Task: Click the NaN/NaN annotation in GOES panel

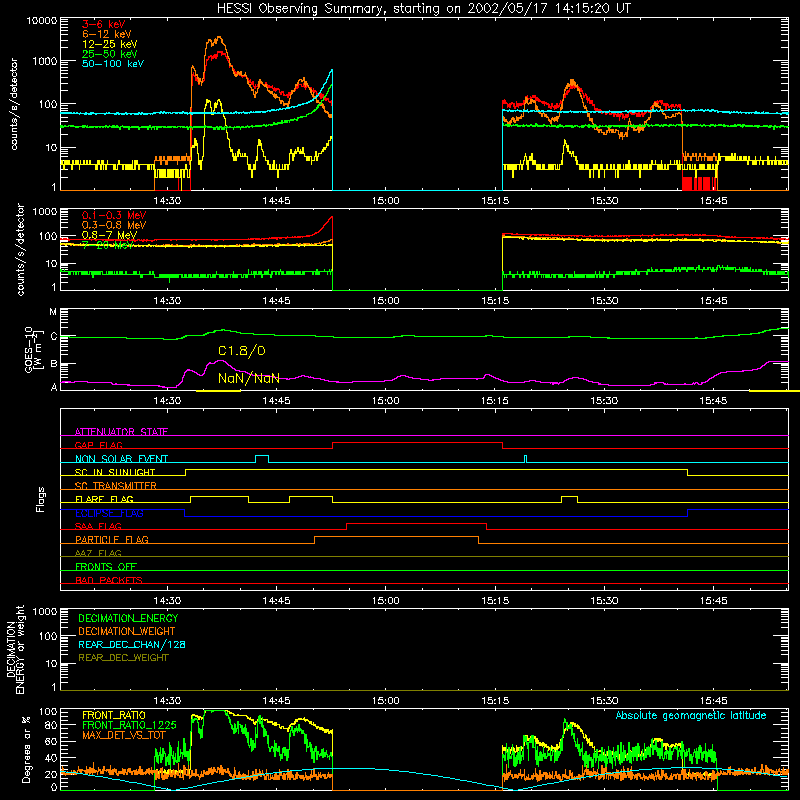Action: tap(249, 378)
